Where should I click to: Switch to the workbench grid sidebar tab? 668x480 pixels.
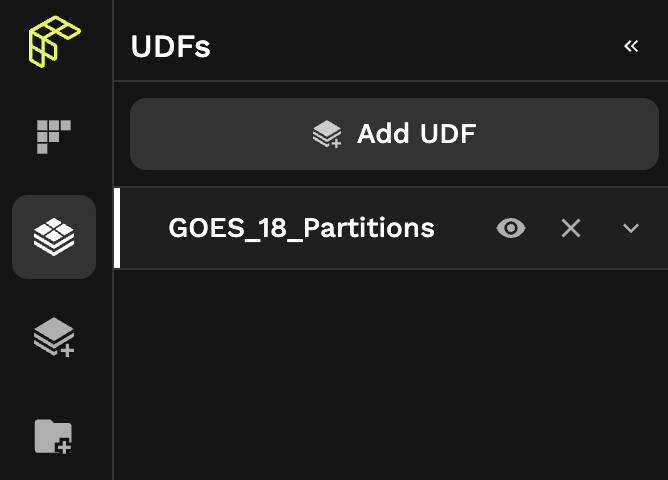tap(54, 135)
